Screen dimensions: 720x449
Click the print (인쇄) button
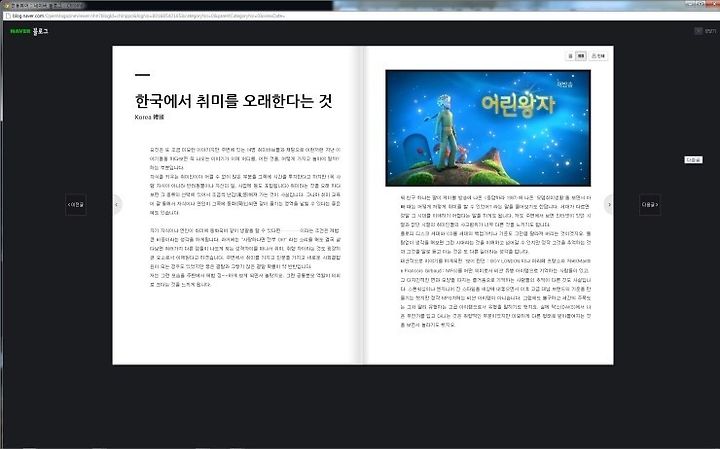[598, 56]
